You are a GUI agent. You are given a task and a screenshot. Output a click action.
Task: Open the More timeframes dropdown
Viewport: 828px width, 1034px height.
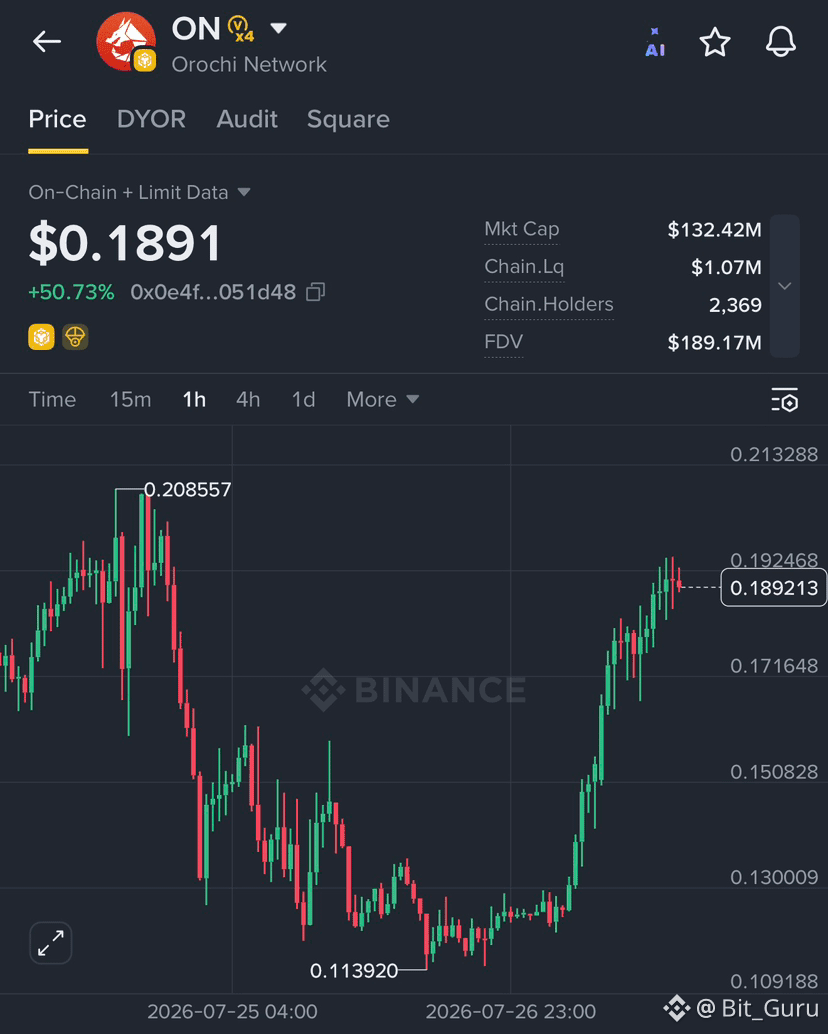[x=383, y=400]
